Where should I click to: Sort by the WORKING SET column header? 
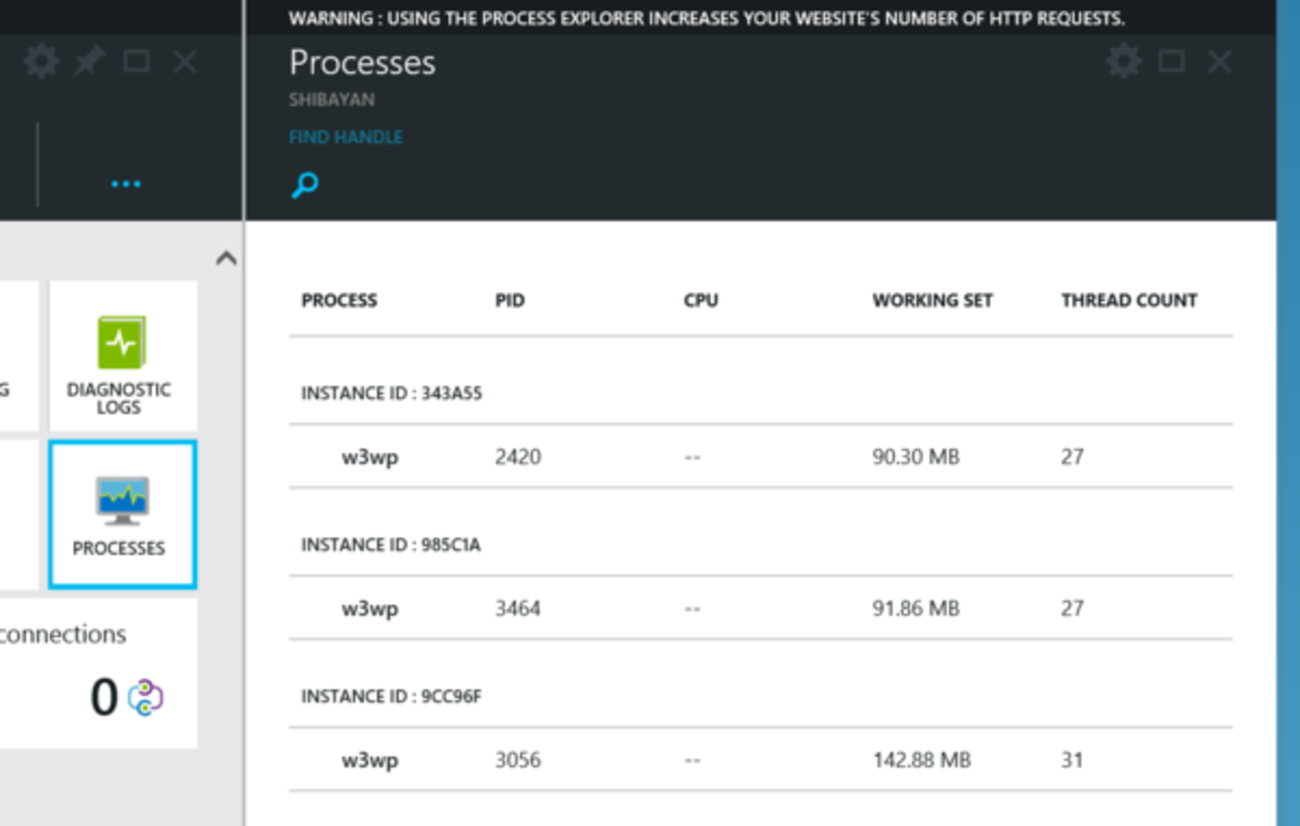click(x=932, y=300)
